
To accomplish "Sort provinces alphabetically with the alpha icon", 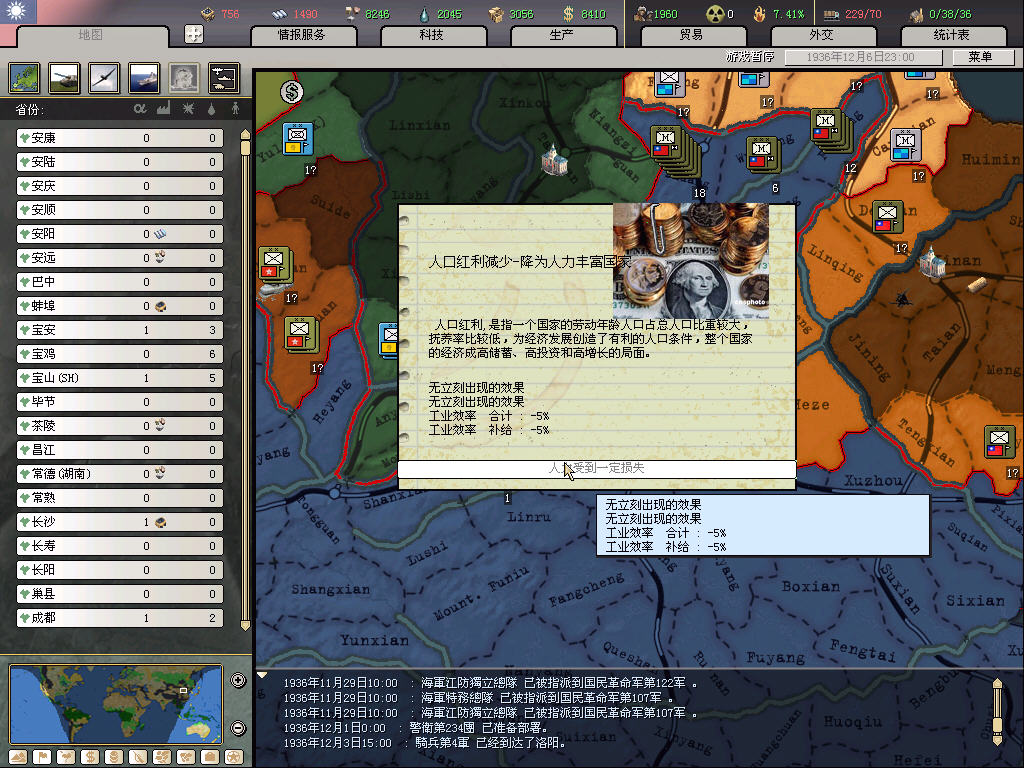I will click(x=140, y=108).
